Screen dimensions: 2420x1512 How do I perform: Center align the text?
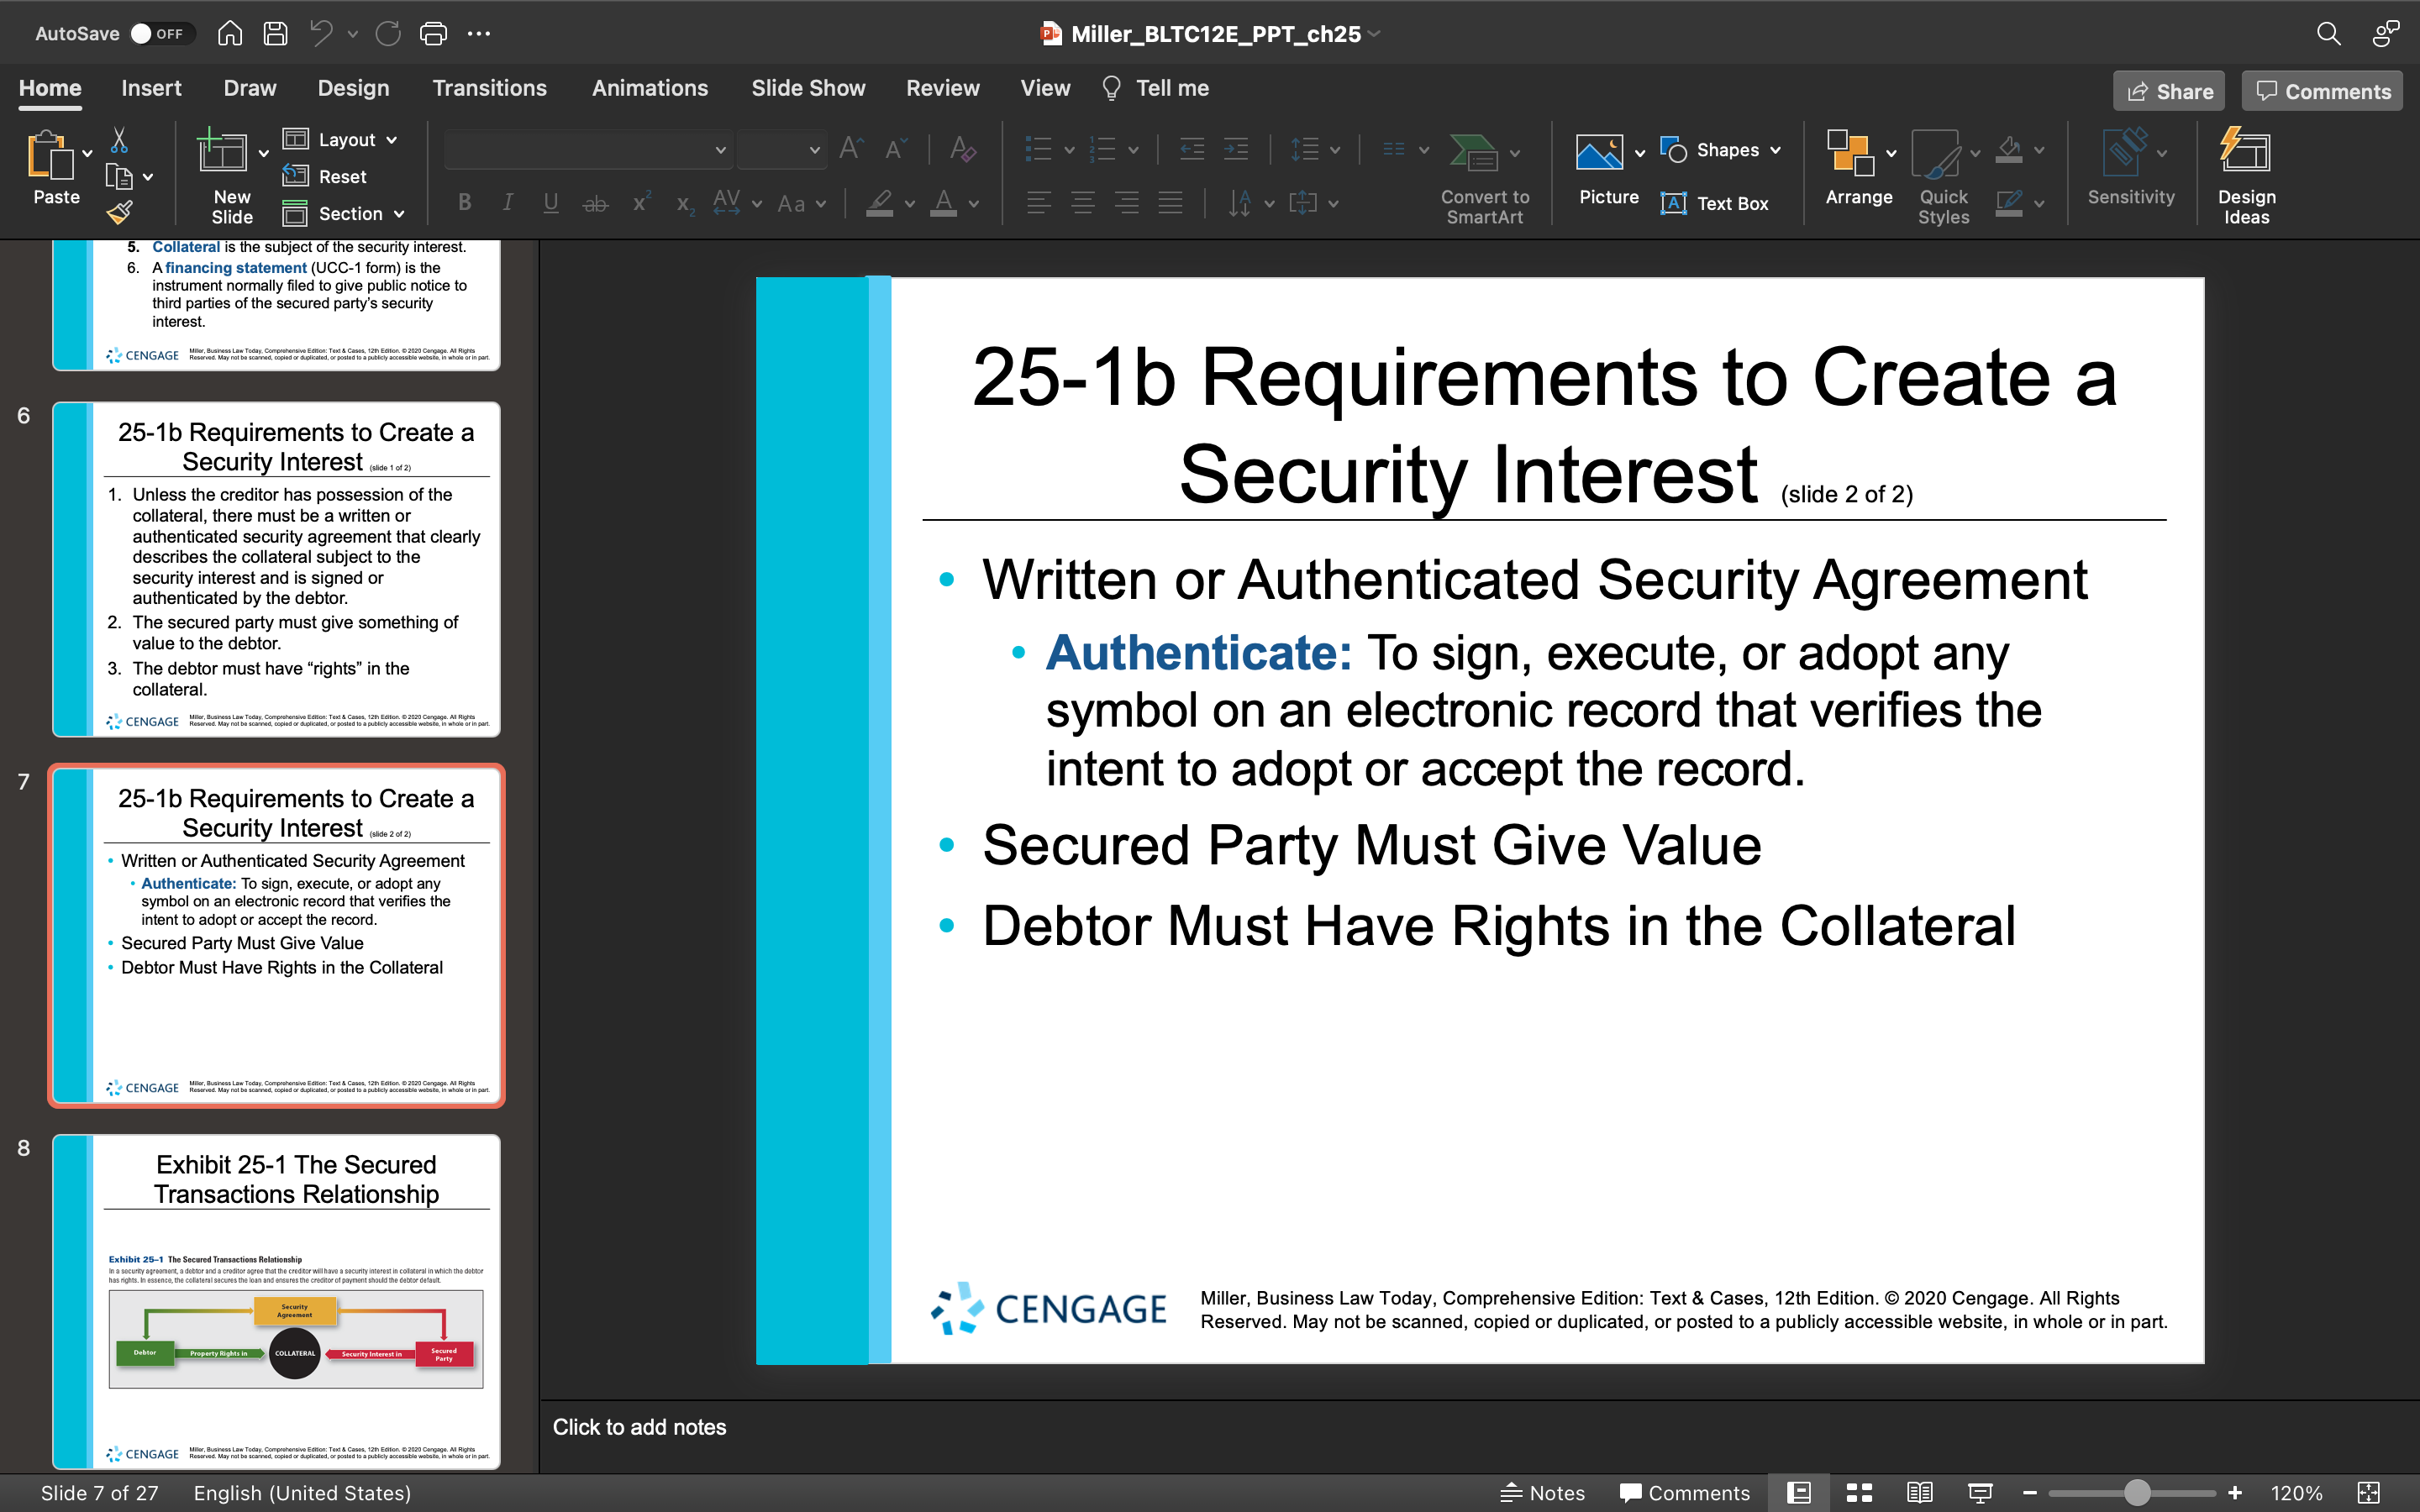pyautogui.click(x=1083, y=203)
